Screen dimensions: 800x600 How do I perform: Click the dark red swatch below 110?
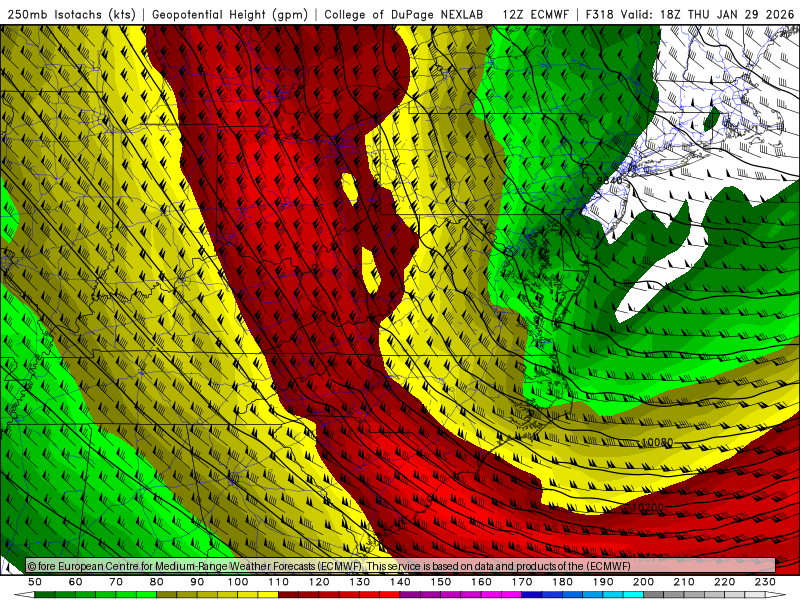click(x=288, y=595)
